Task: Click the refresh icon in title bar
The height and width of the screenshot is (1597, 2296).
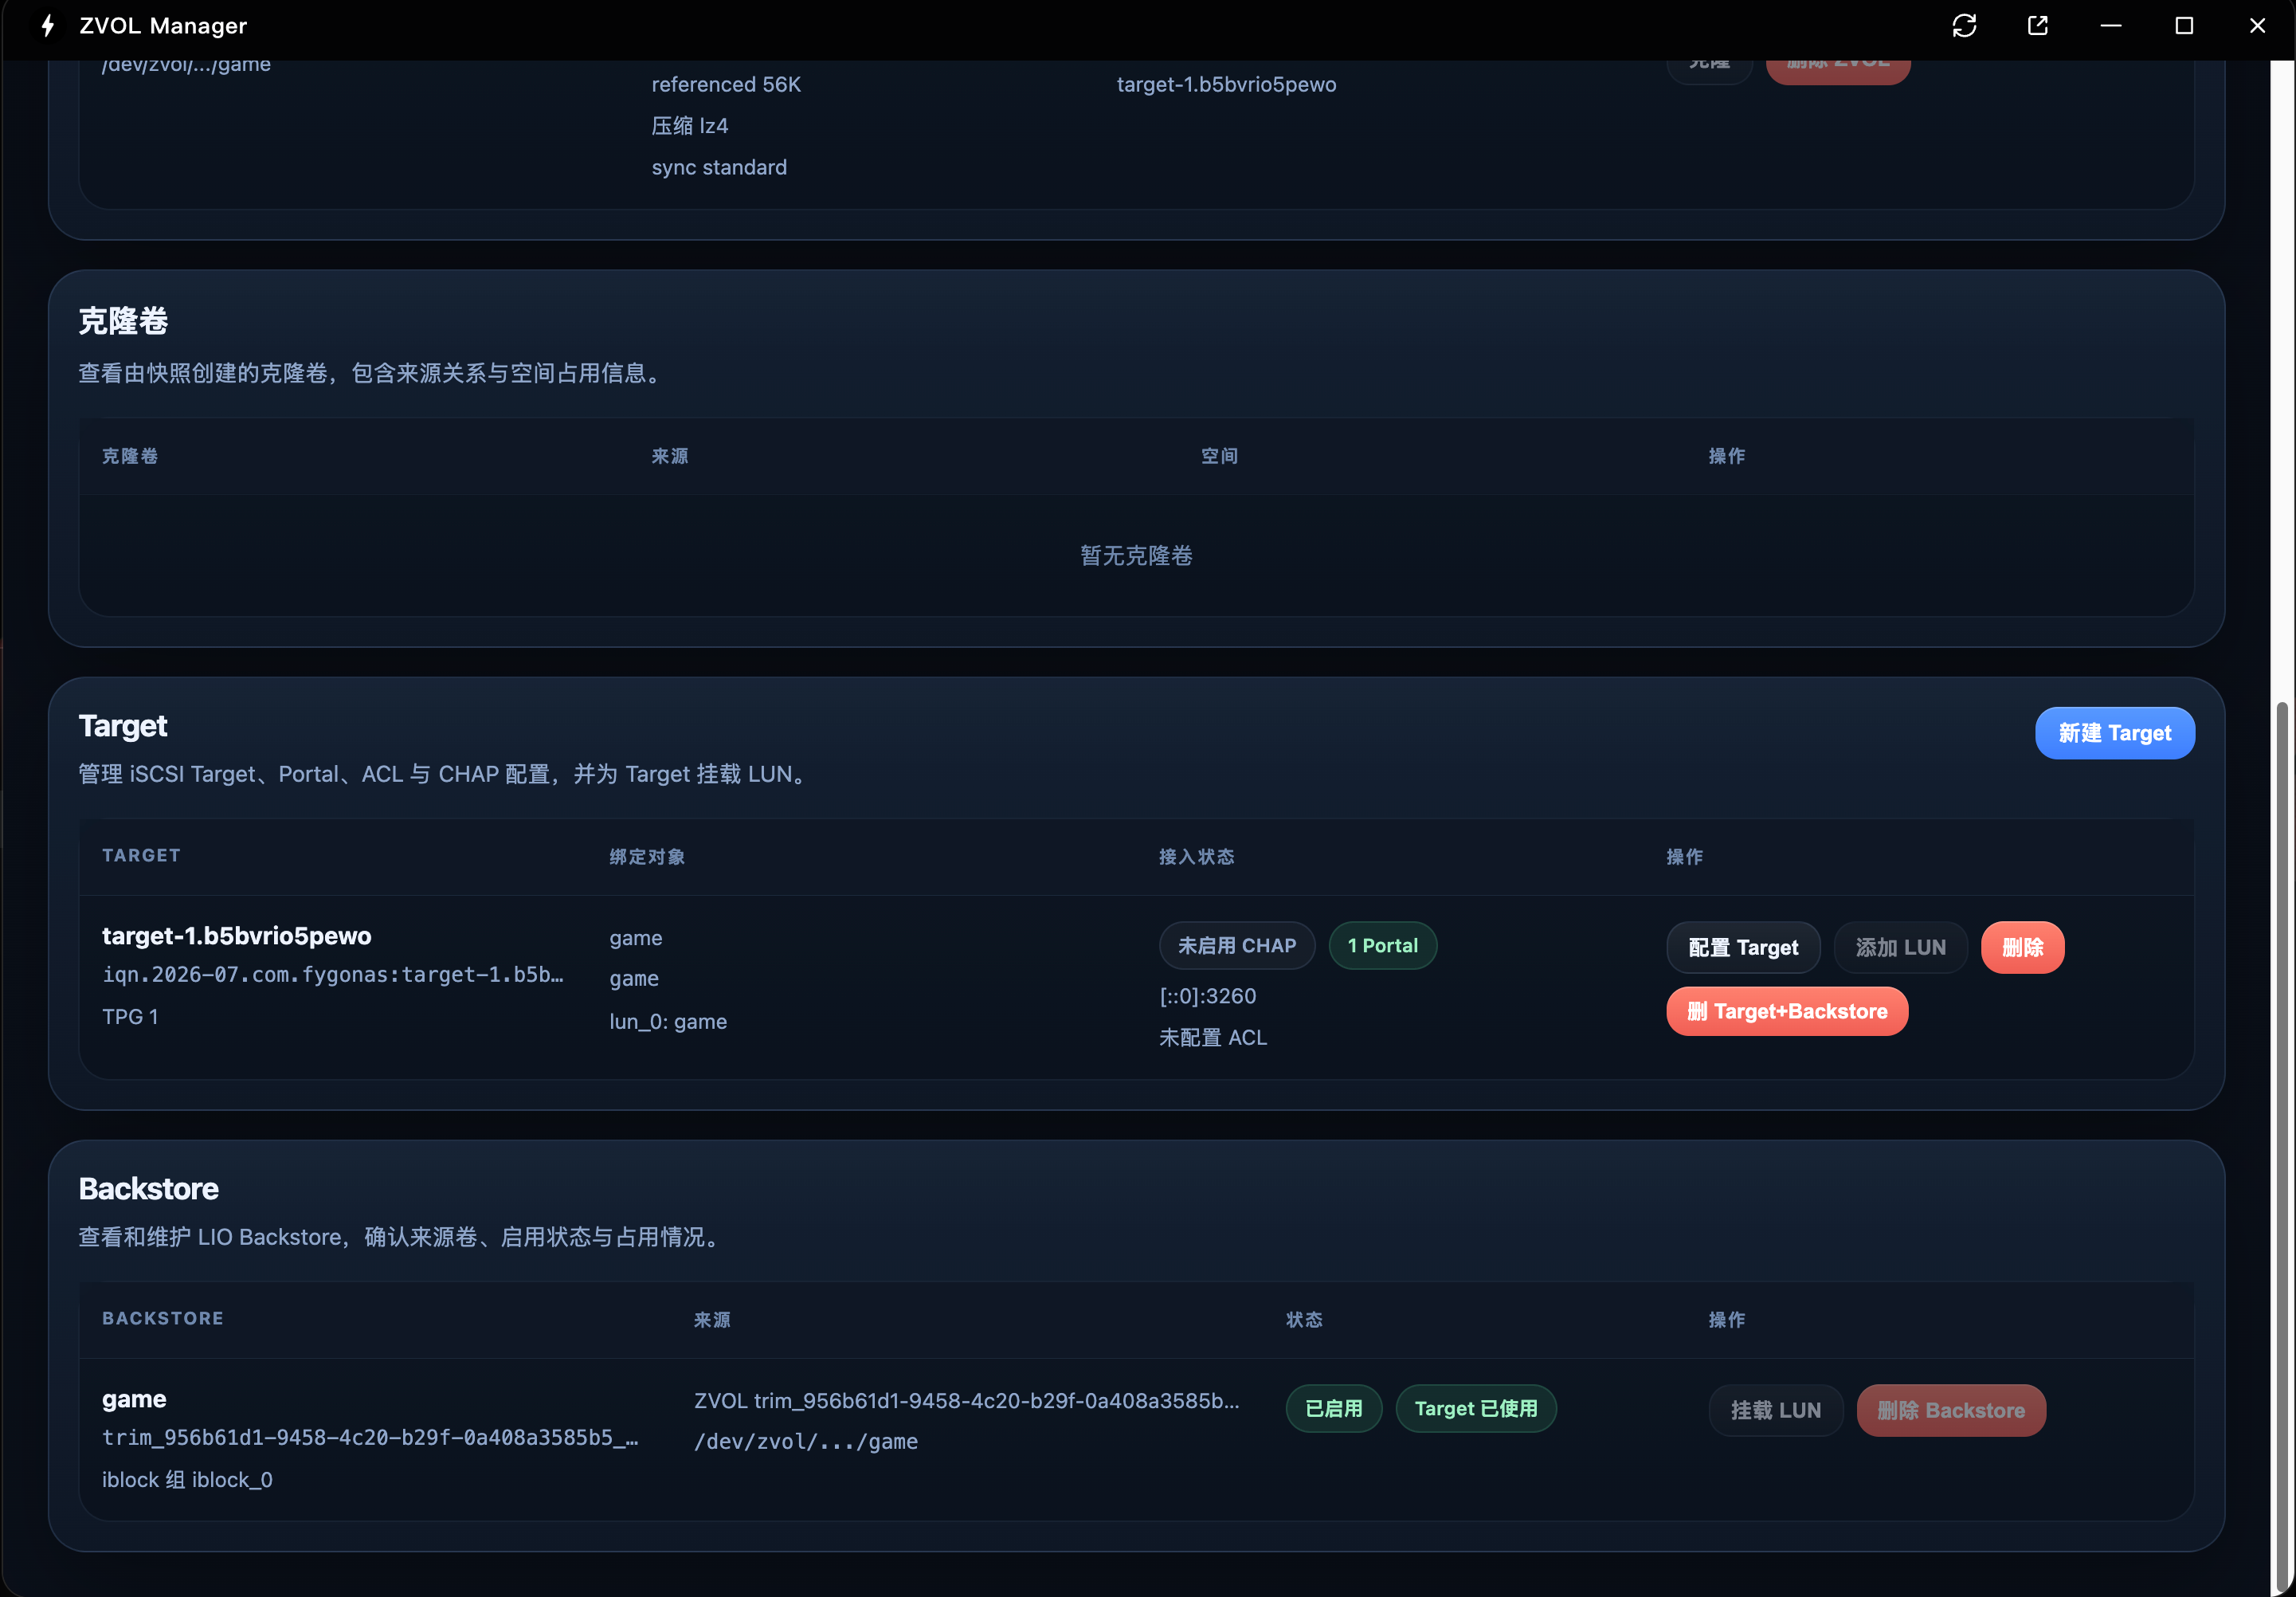Action: coord(1964,26)
